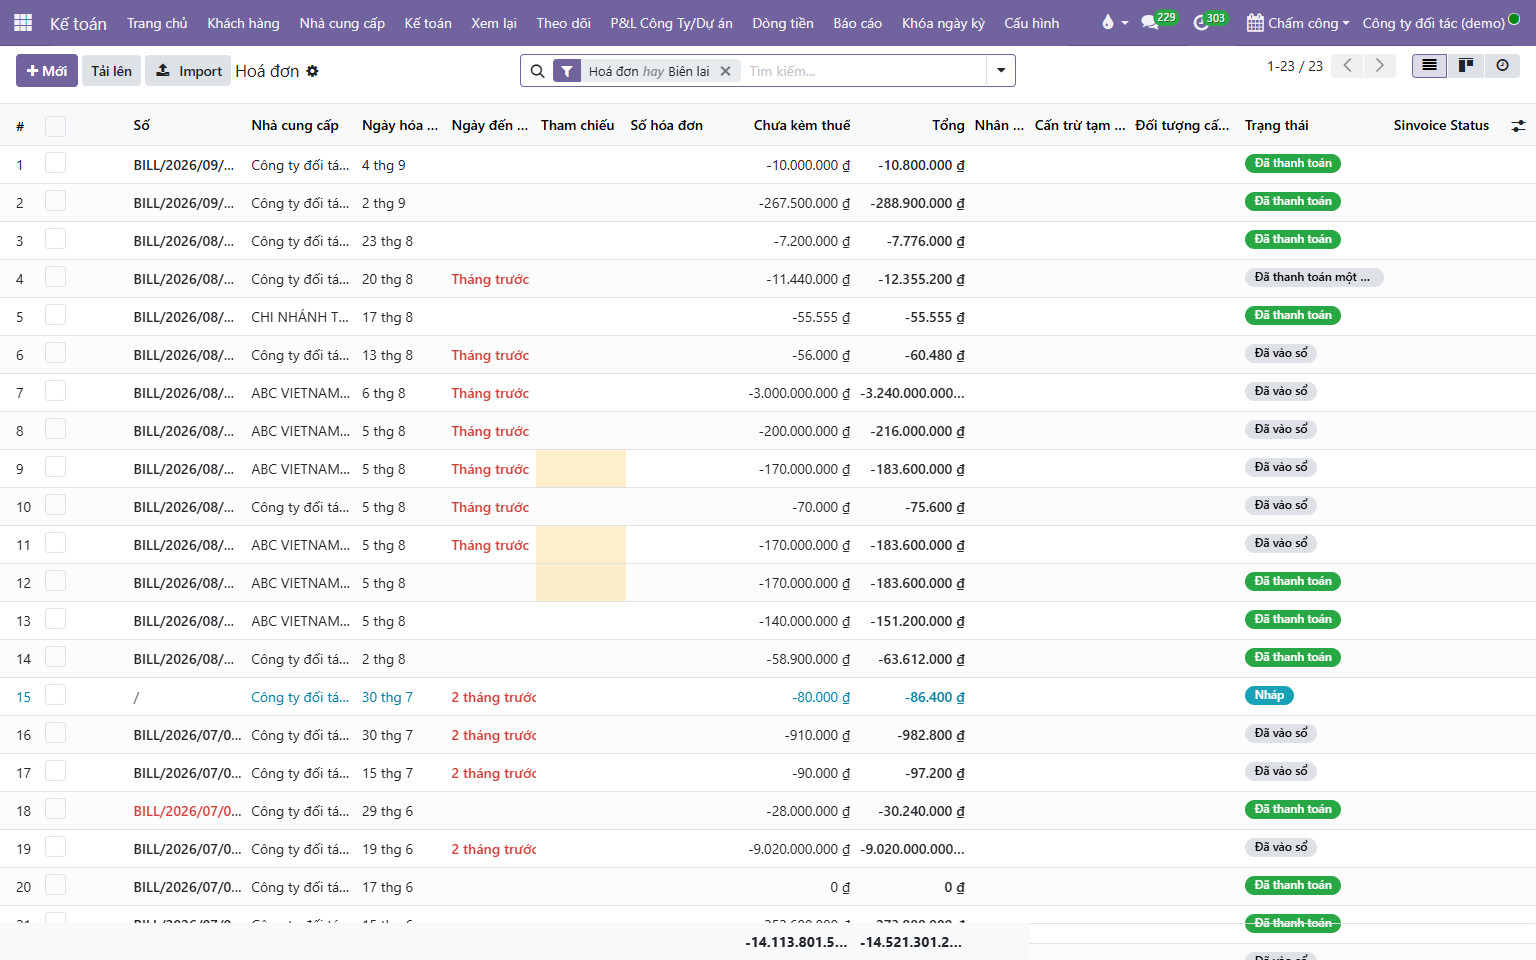Viewport: 1536px width, 960px height.
Task: Go to next page arrow in pager
Action: 1380,65
